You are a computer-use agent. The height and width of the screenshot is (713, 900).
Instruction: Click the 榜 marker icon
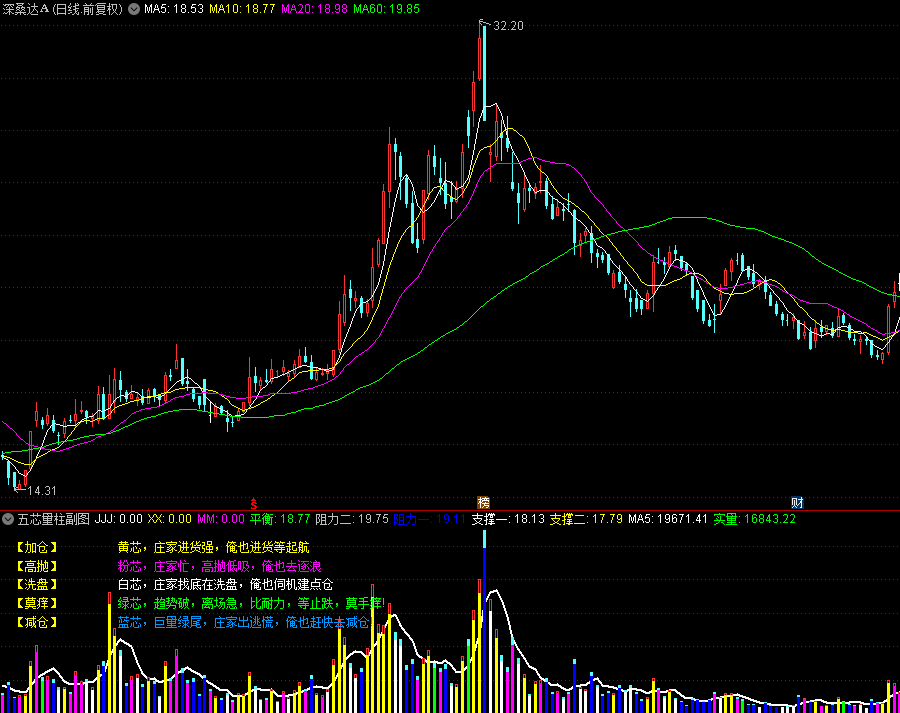pyautogui.click(x=483, y=503)
